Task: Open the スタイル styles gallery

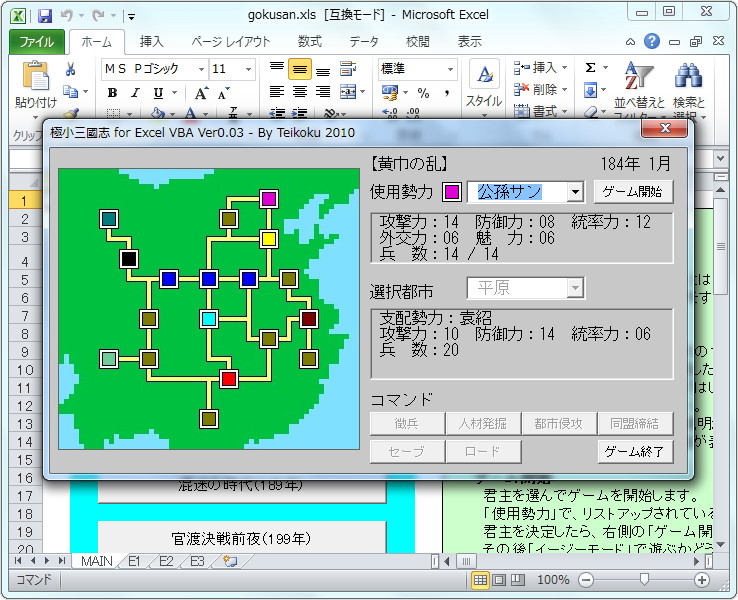Action: coord(484,88)
